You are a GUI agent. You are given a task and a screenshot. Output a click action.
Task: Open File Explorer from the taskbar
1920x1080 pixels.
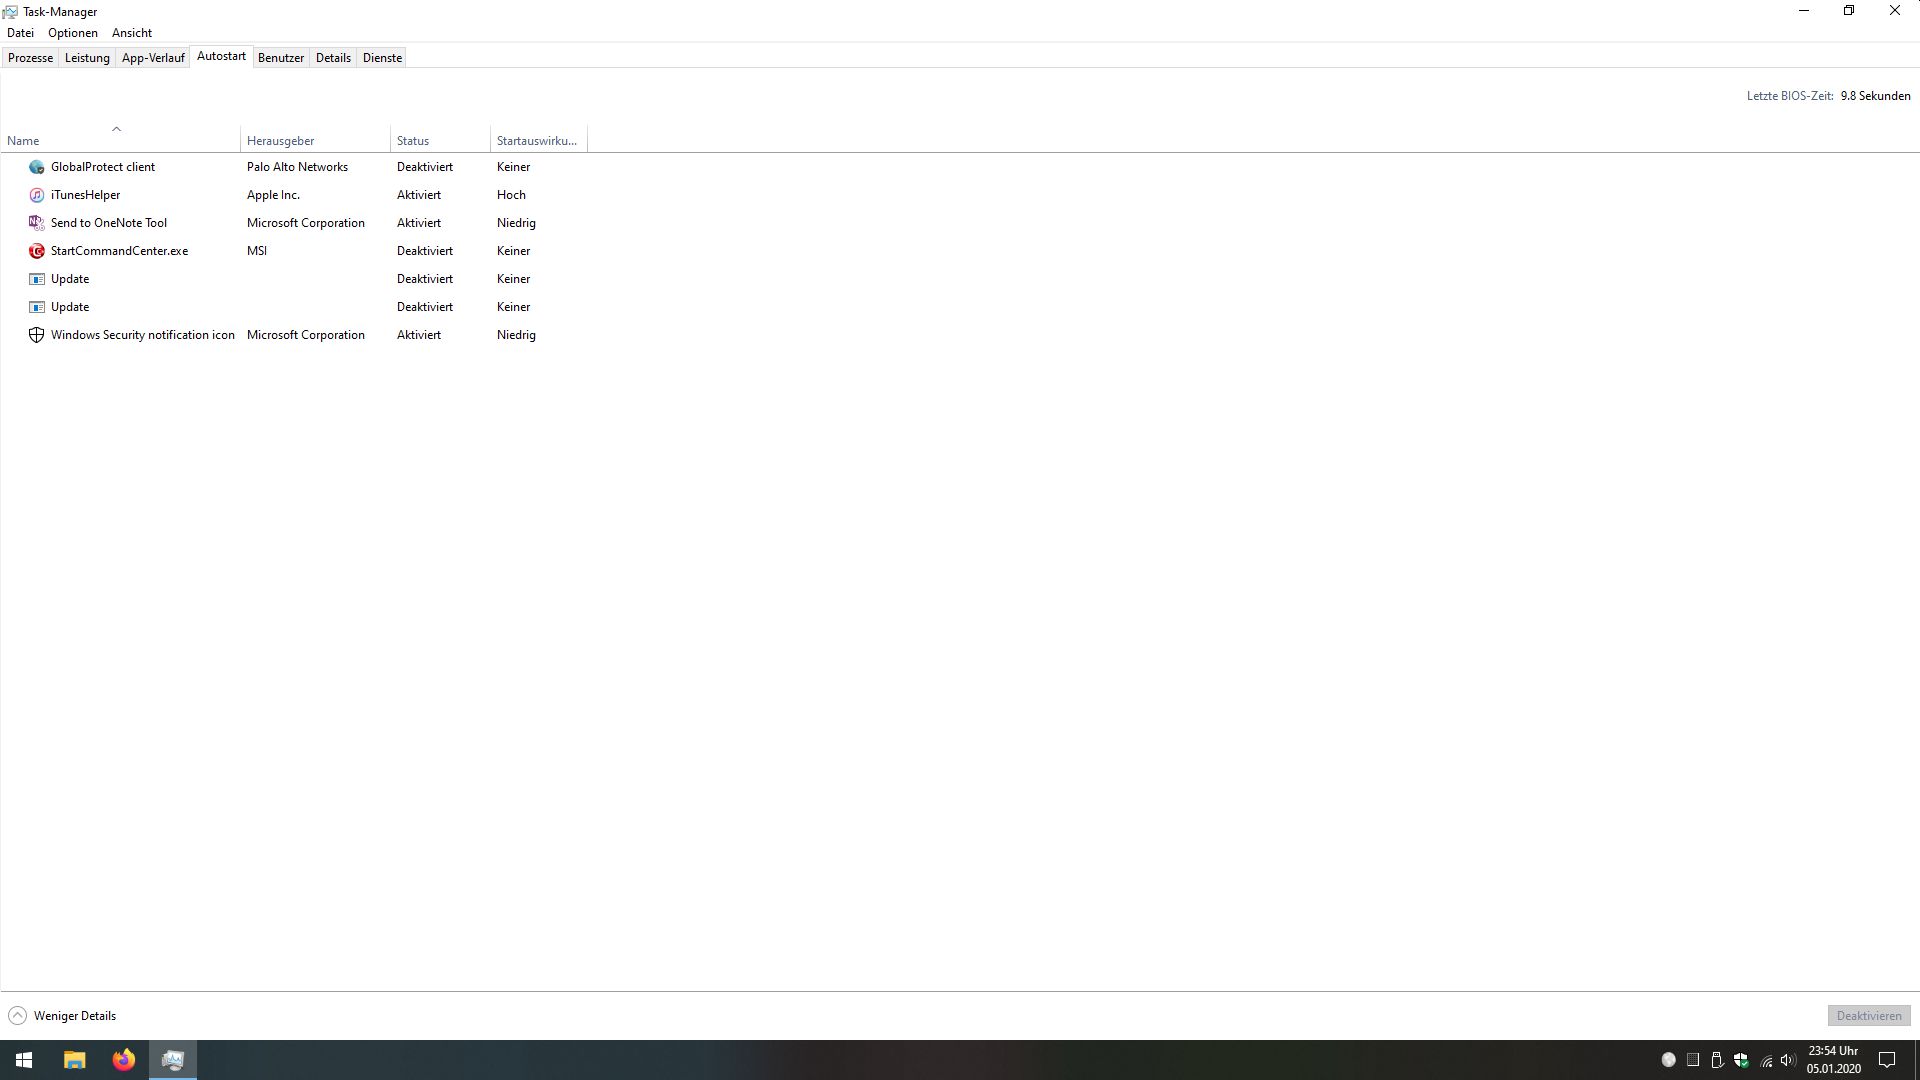coord(74,1060)
